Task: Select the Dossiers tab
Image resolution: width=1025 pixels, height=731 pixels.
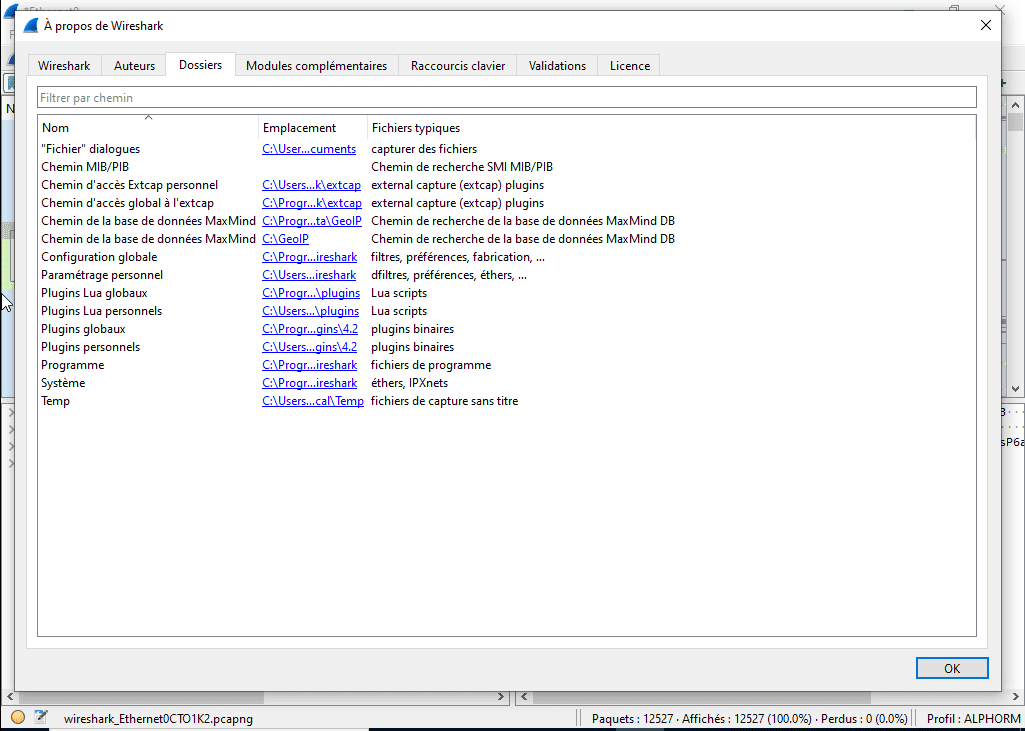Action: (200, 65)
